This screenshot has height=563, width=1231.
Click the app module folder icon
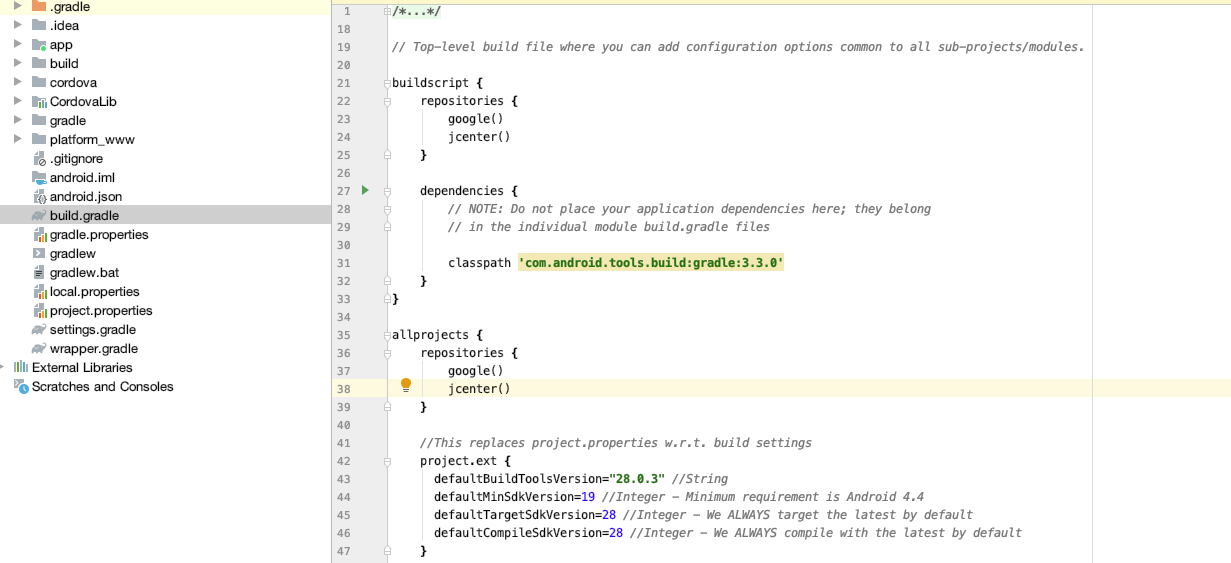click(x=39, y=44)
